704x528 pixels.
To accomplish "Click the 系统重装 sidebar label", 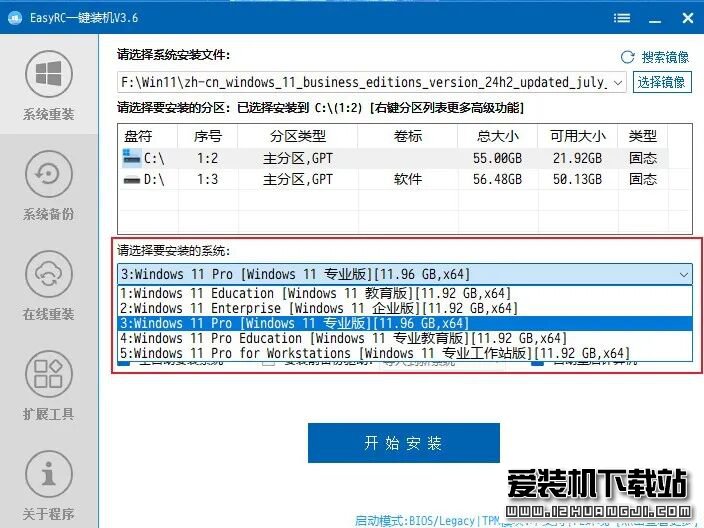I will coord(48,114).
